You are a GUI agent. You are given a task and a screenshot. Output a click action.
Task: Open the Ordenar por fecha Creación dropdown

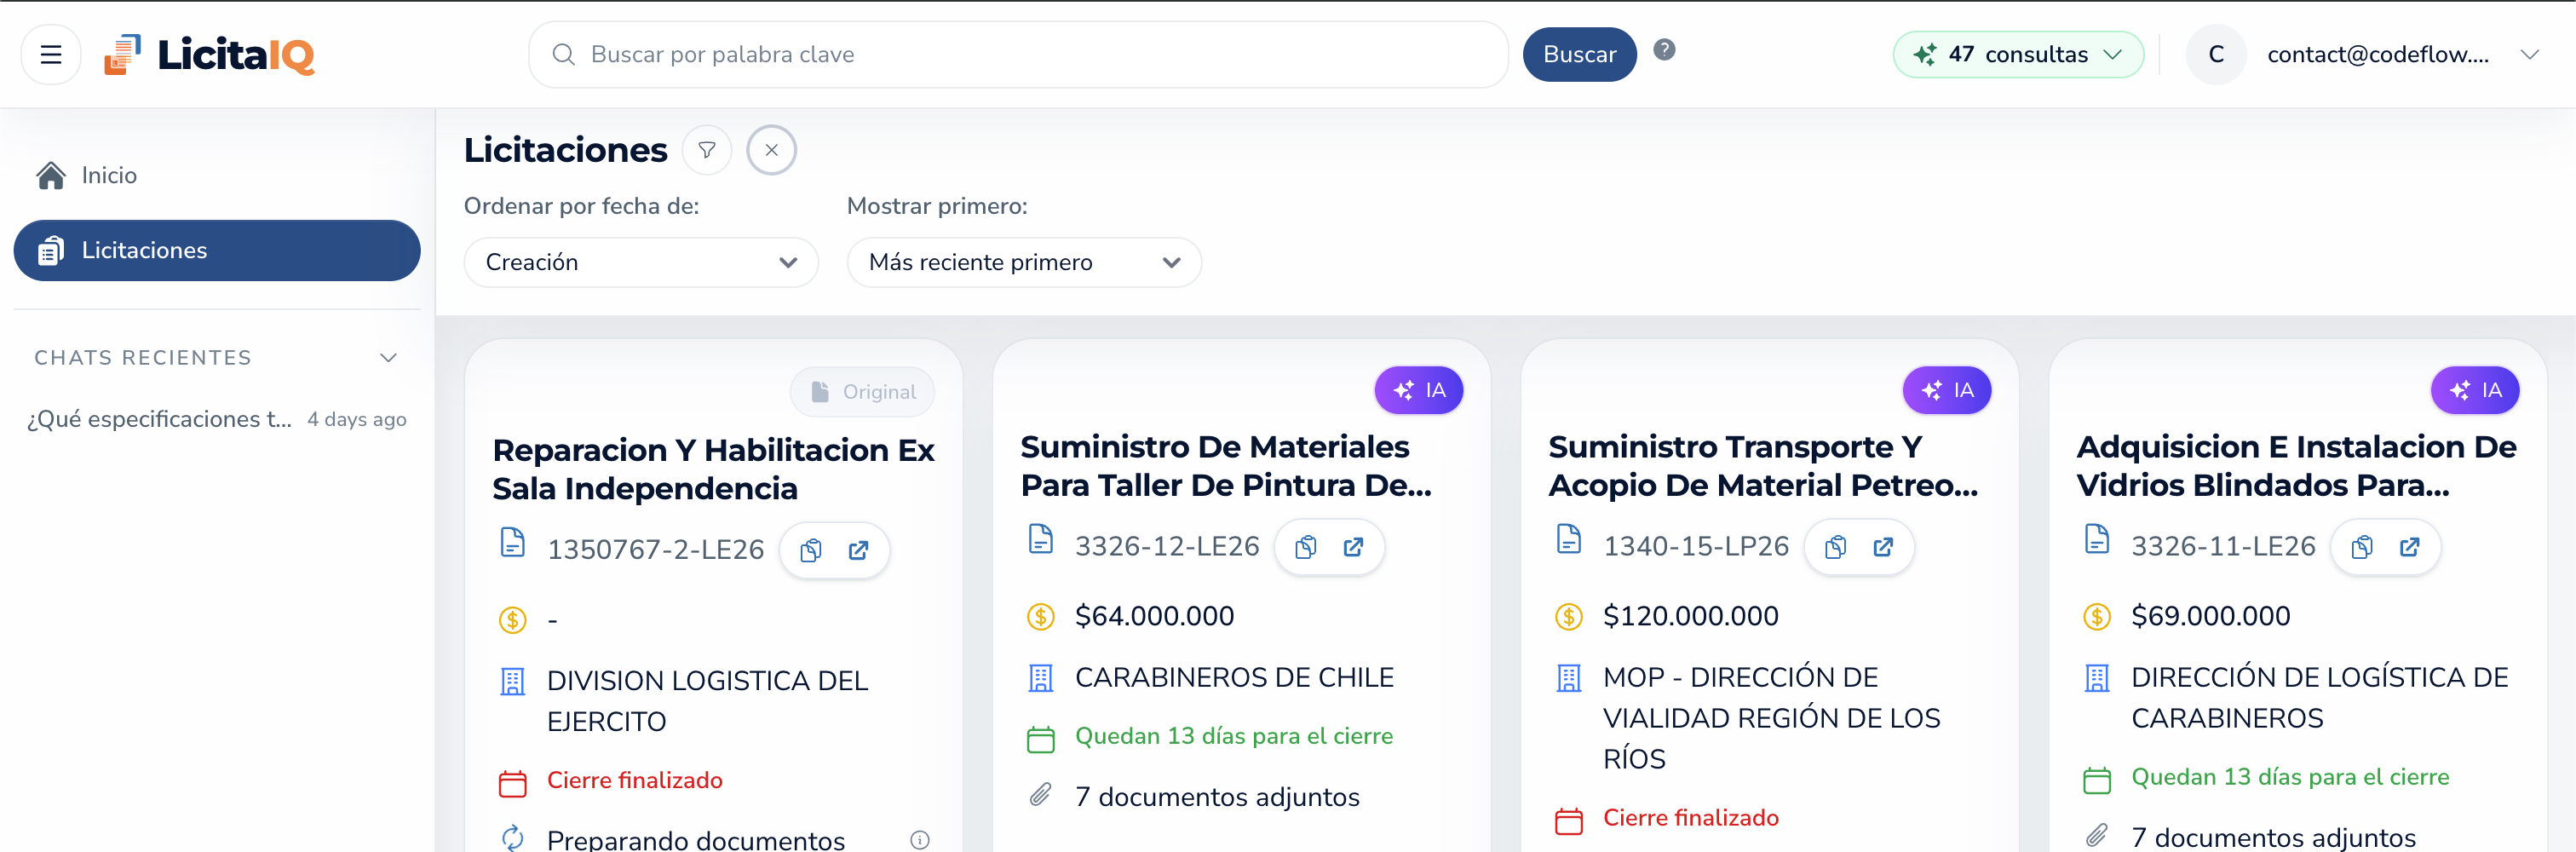(x=640, y=262)
